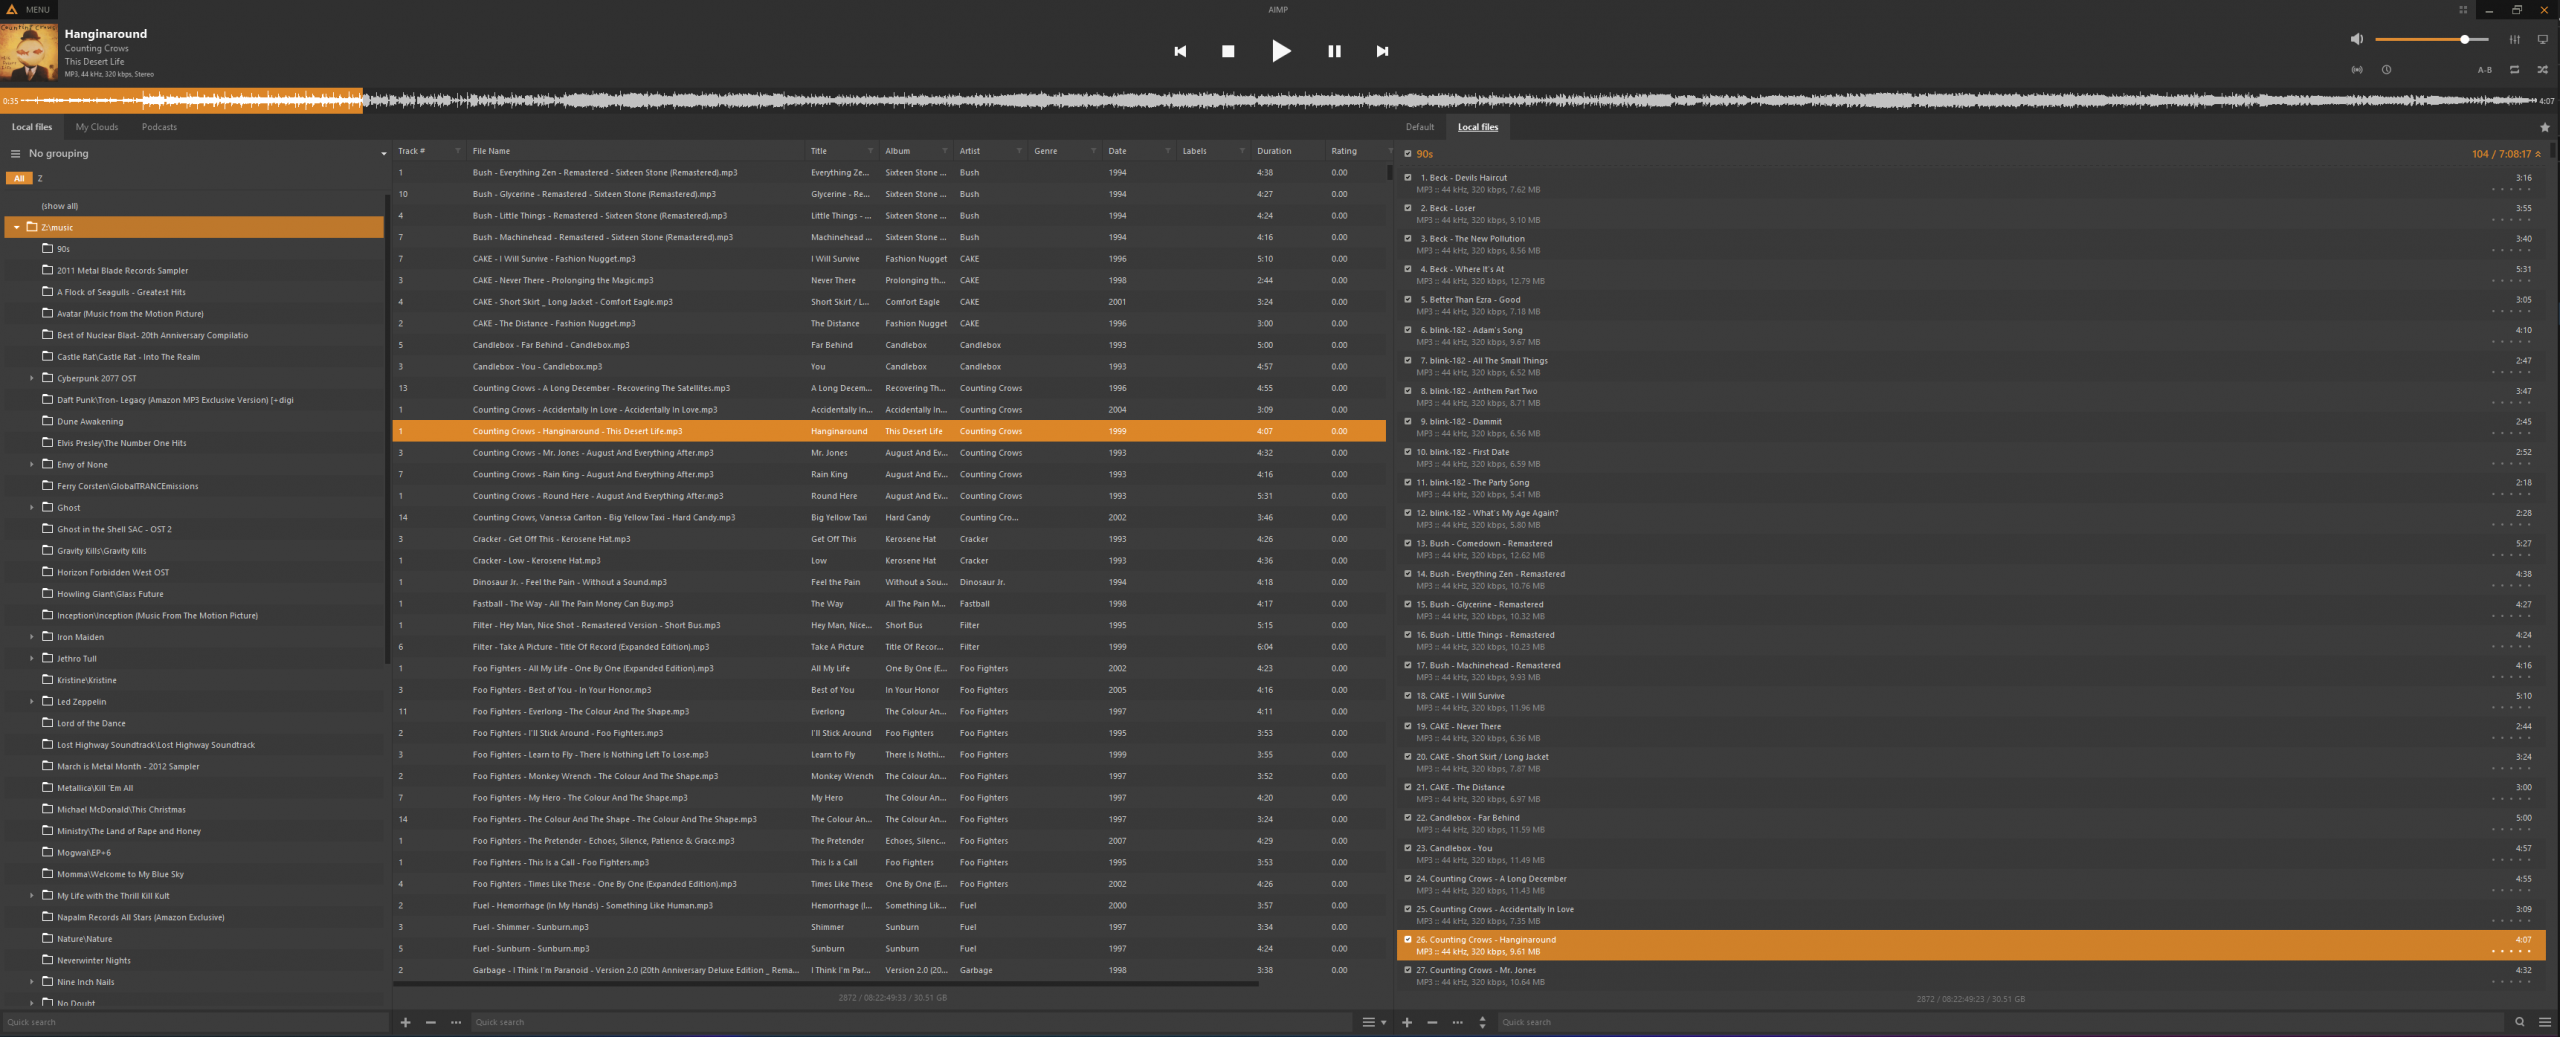Open the scheduler clock icon
Image resolution: width=2560 pixels, height=1037 pixels.
(x=2386, y=70)
